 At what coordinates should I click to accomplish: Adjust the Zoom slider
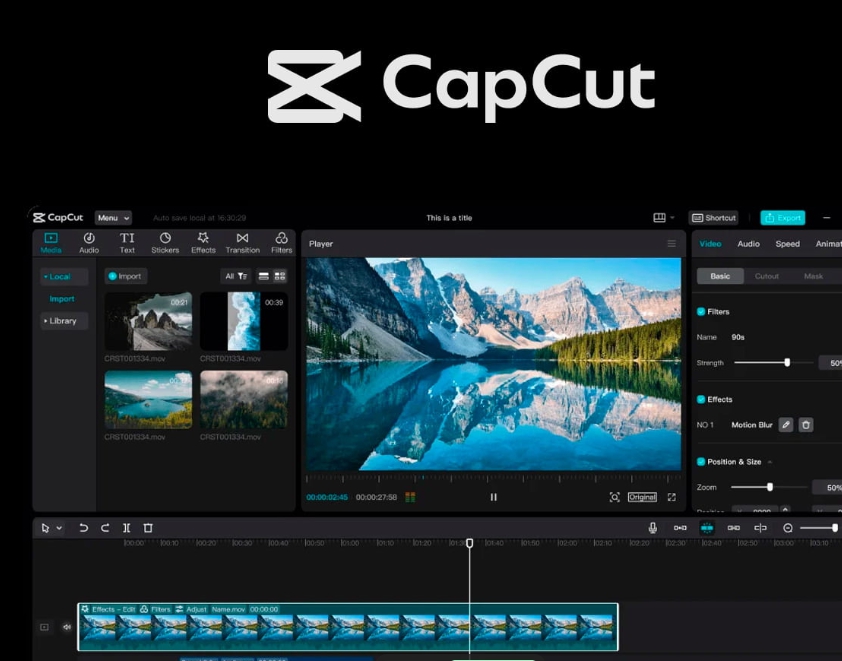769,487
